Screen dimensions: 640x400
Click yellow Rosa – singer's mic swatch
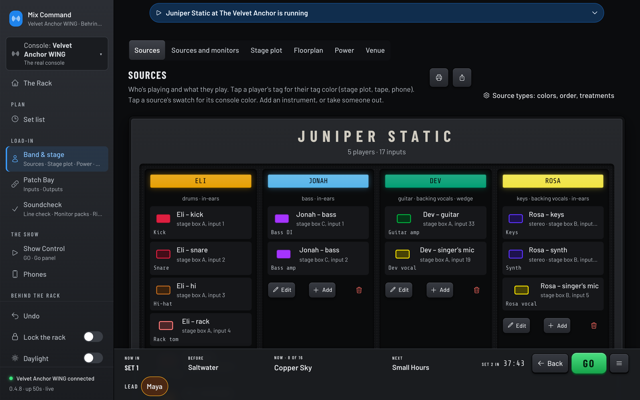(521, 290)
